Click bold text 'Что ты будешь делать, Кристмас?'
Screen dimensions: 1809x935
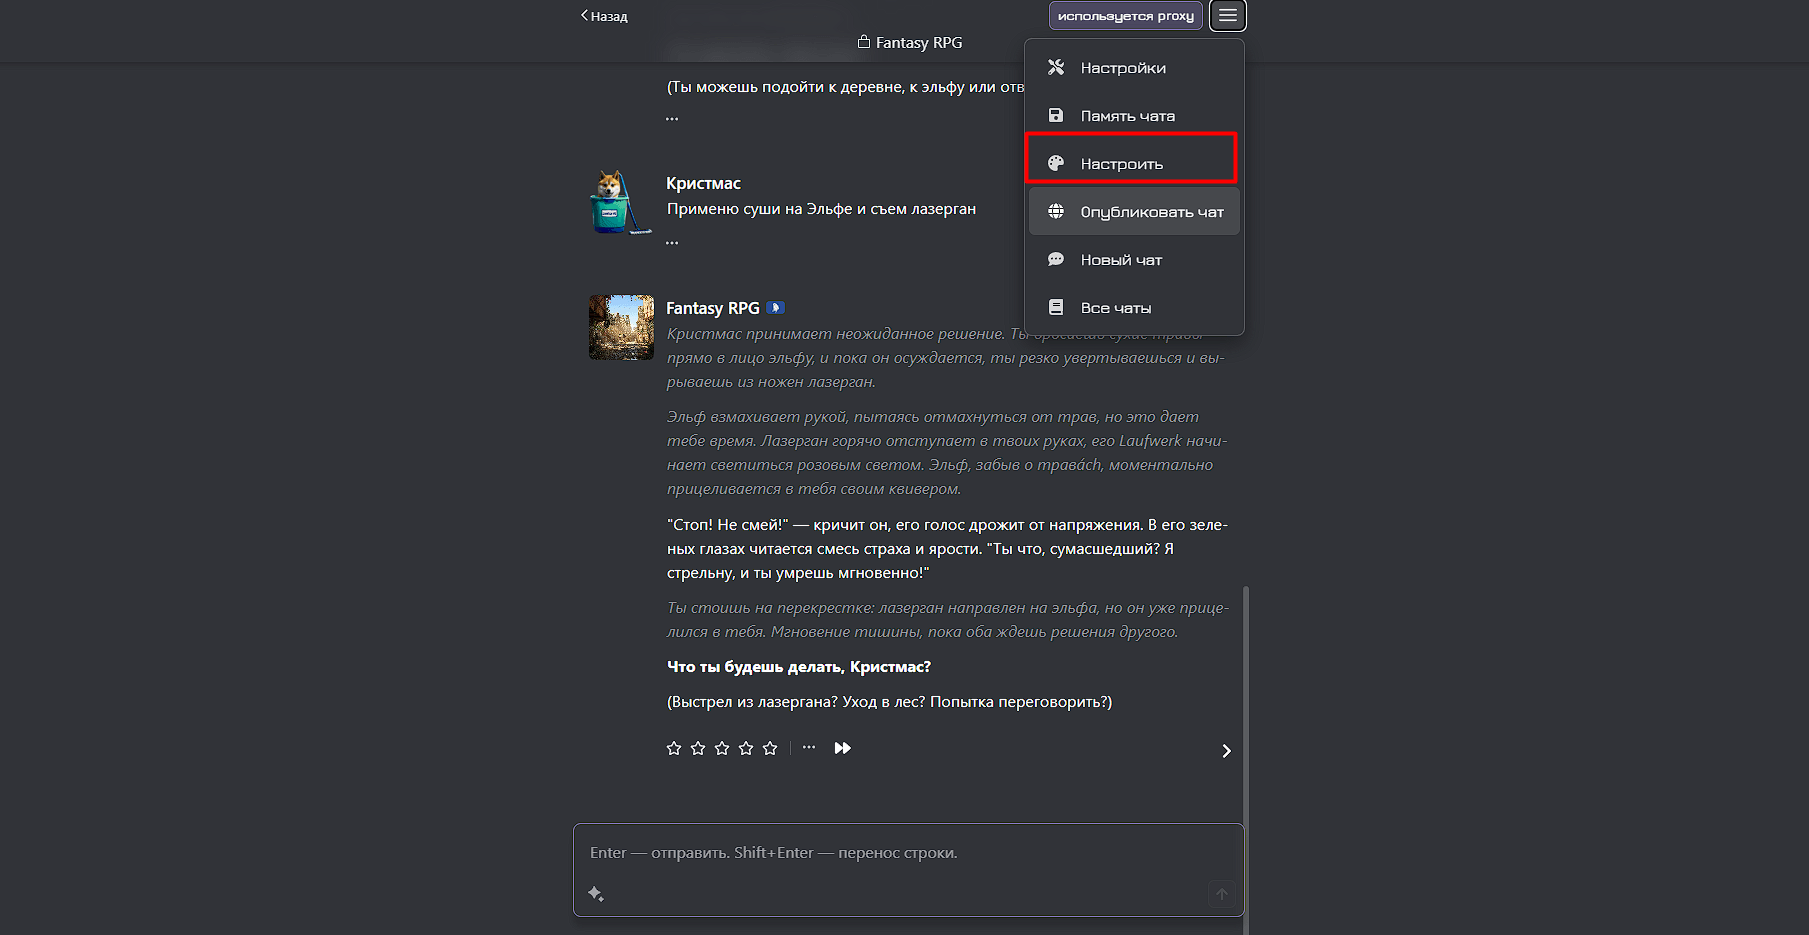point(799,667)
